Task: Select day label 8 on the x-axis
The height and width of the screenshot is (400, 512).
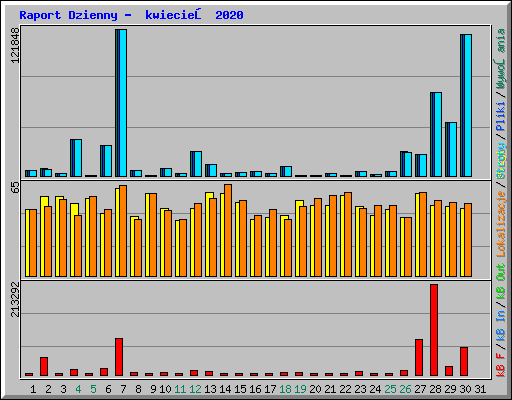Action: (138, 389)
